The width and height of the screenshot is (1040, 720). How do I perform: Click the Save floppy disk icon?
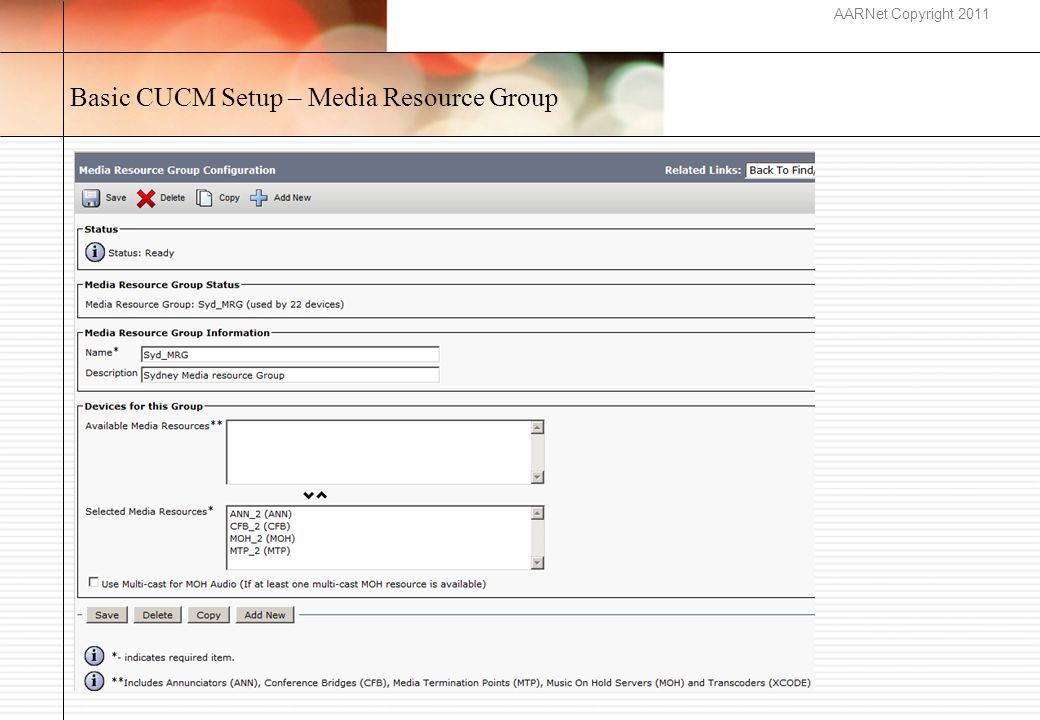[91, 198]
